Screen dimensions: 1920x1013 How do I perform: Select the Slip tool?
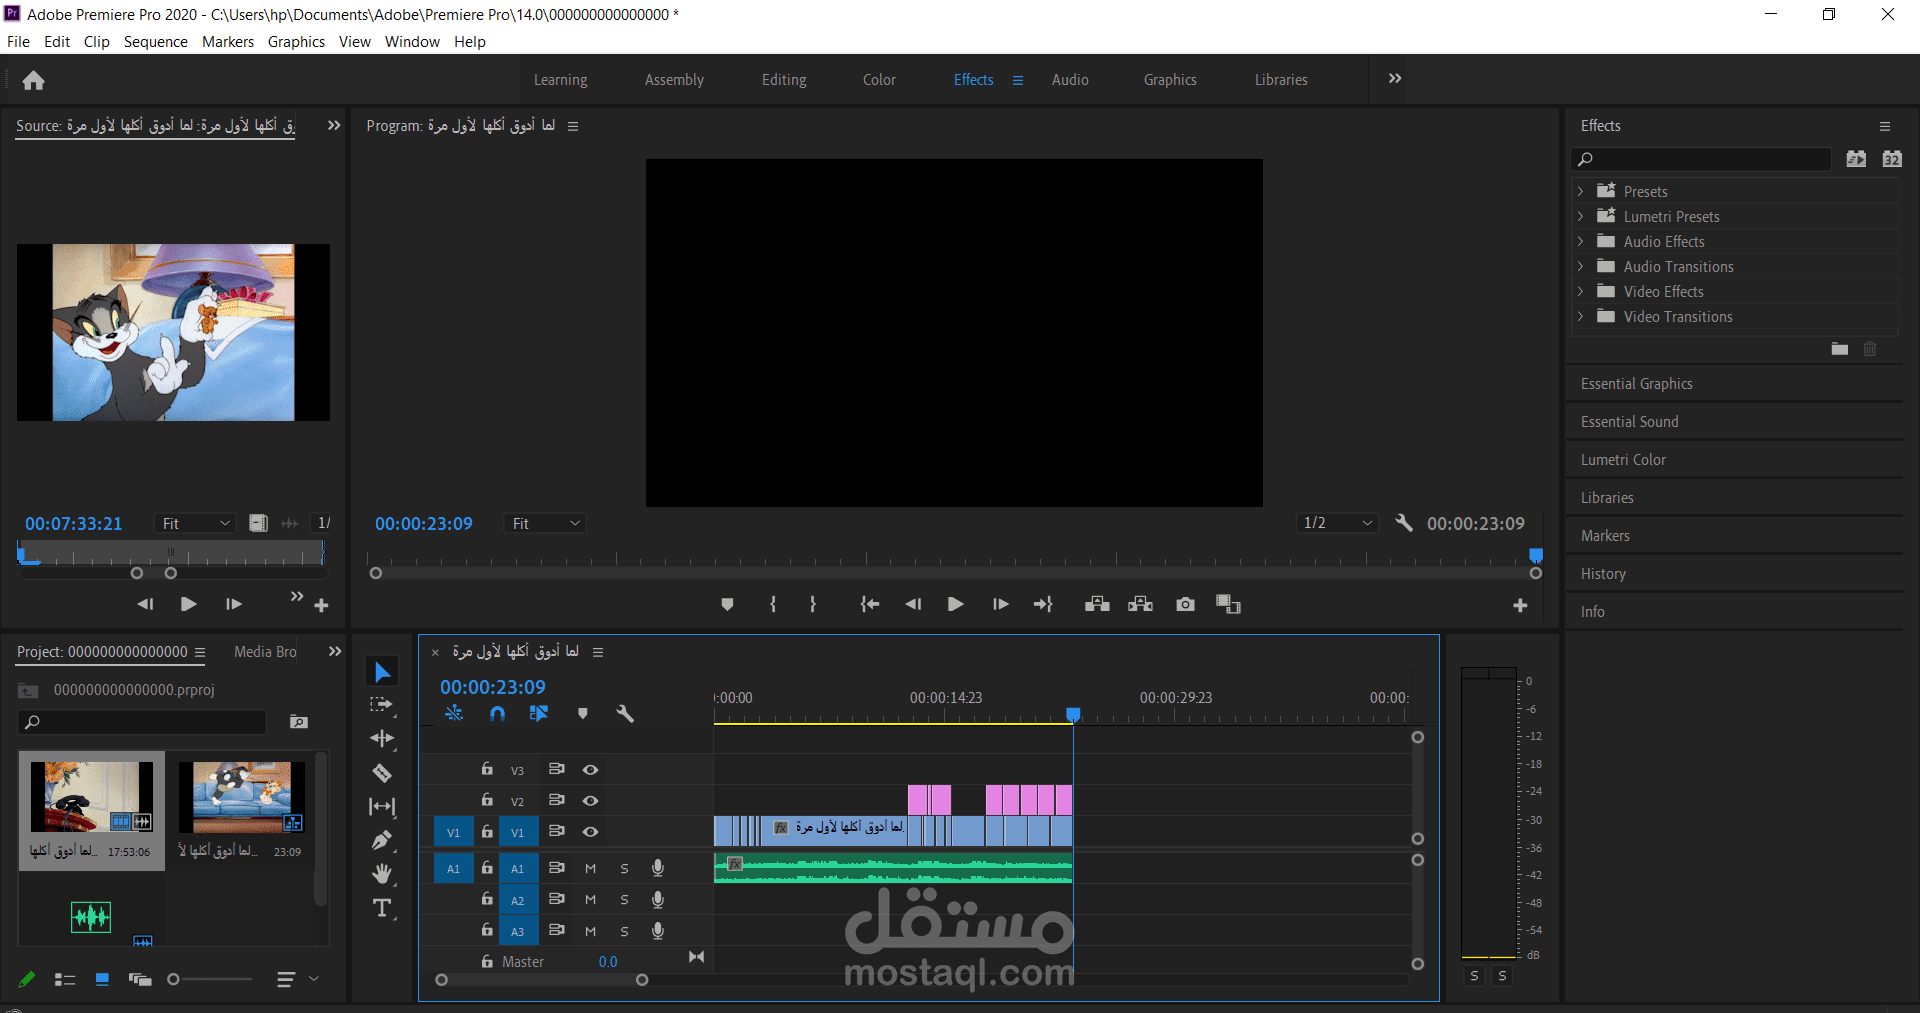382,806
